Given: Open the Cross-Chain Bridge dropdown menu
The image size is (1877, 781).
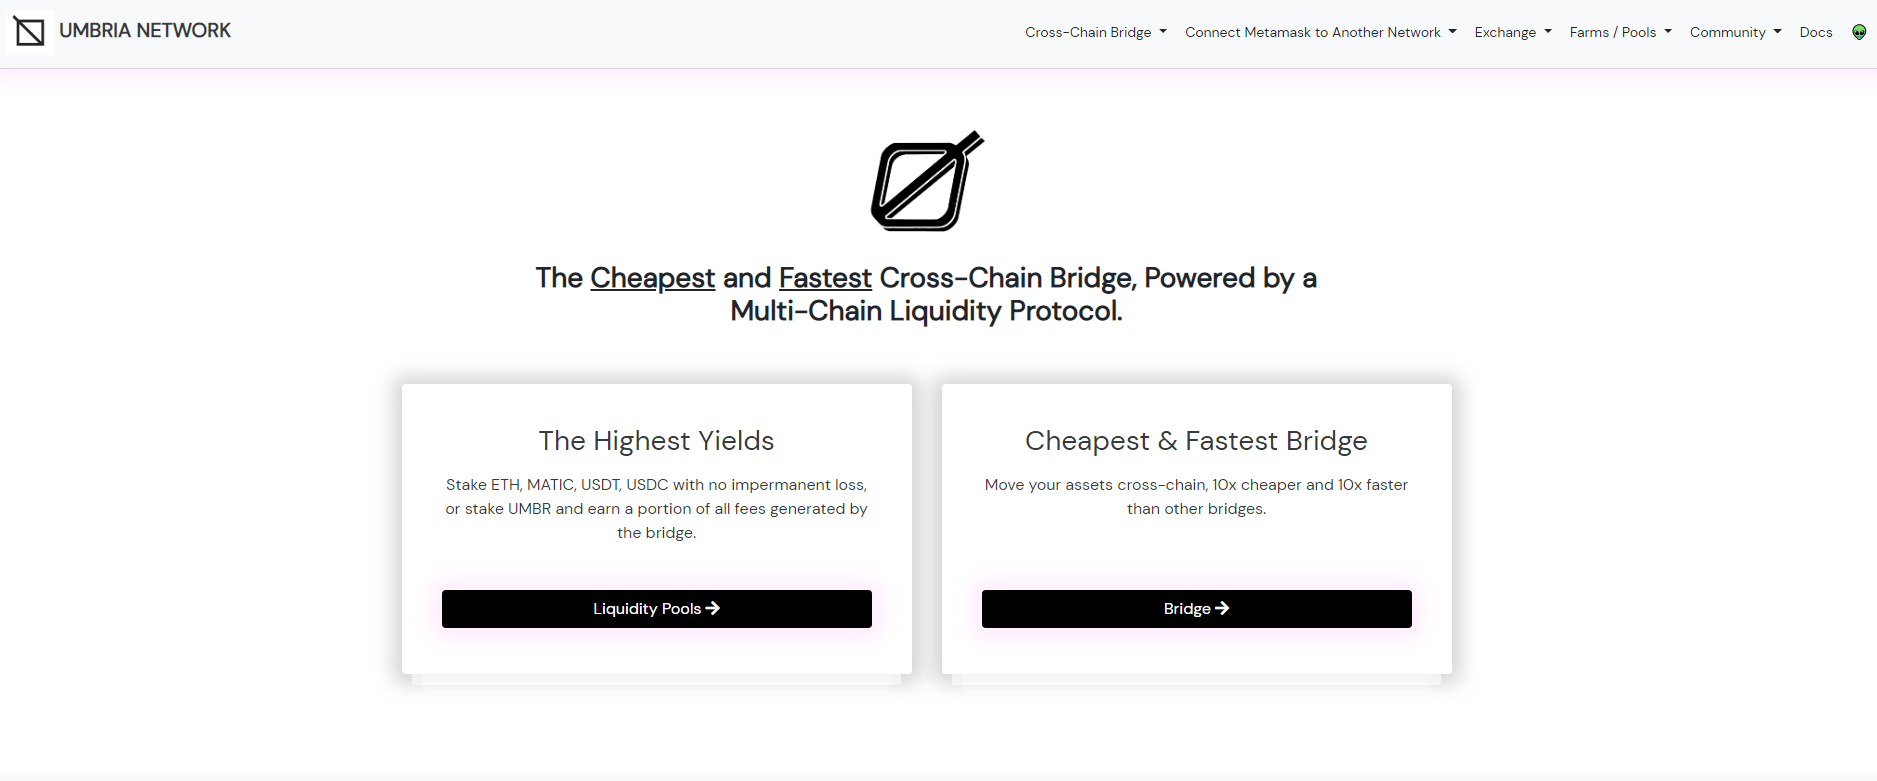Looking at the screenshot, I should point(1095,32).
